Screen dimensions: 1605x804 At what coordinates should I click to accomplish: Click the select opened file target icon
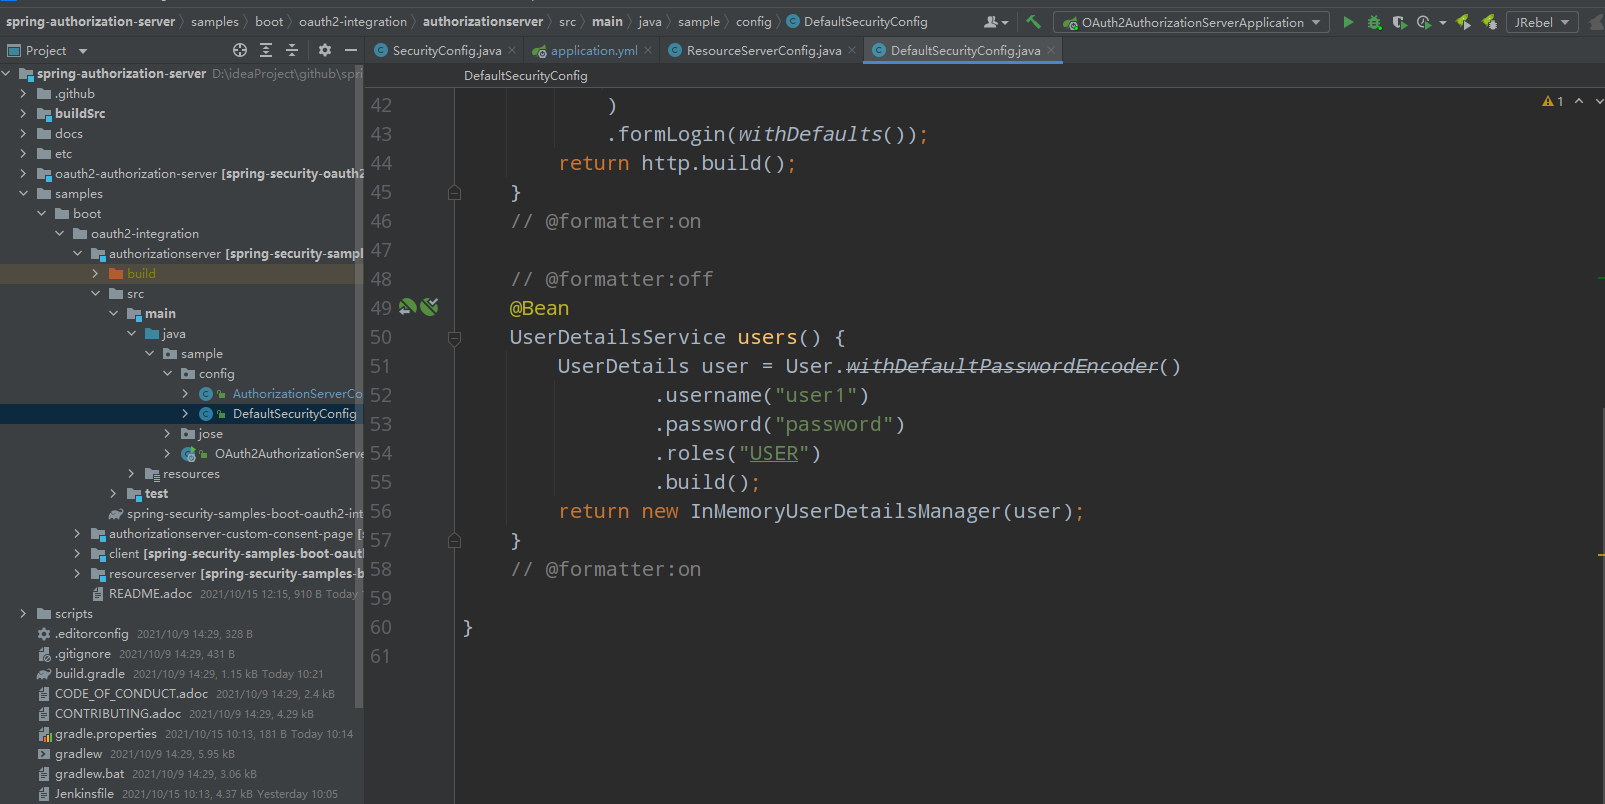point(240,50)
